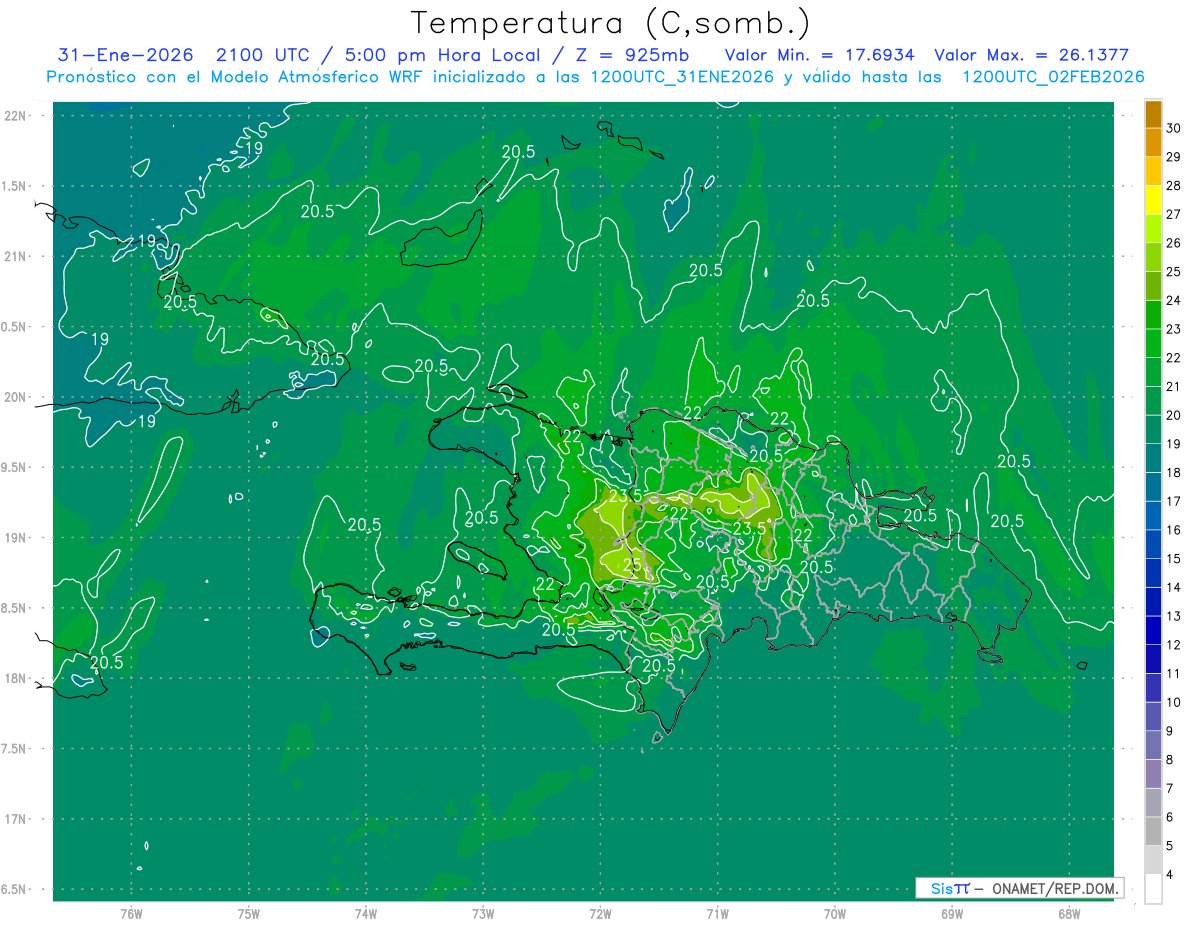The height and width of the screenshot is (927, 1200).
Task: Click the "71W" longitude axis label
Action: (717, 913)
